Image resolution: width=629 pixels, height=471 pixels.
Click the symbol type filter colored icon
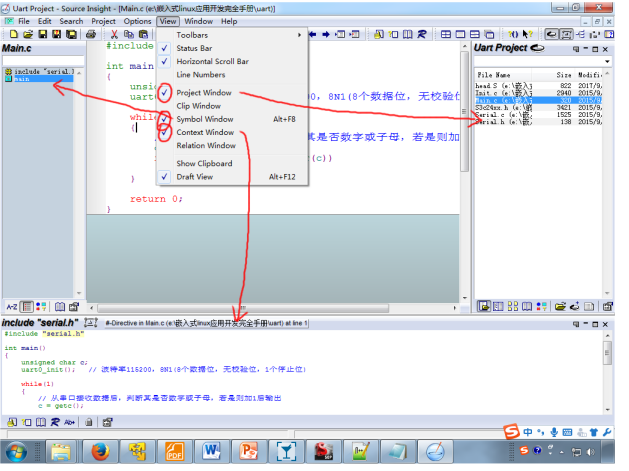click(41, 307)
